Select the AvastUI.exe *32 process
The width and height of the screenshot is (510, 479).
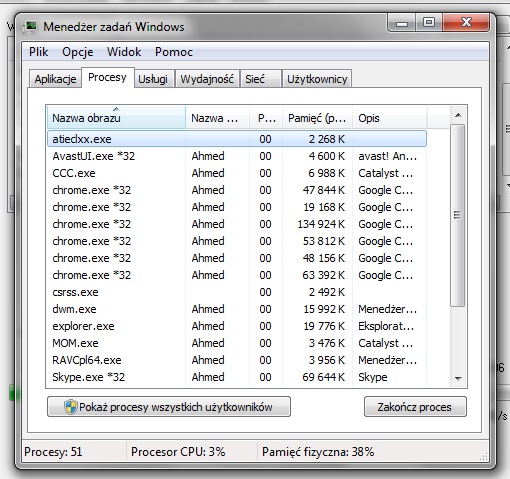tap(237, 156)
